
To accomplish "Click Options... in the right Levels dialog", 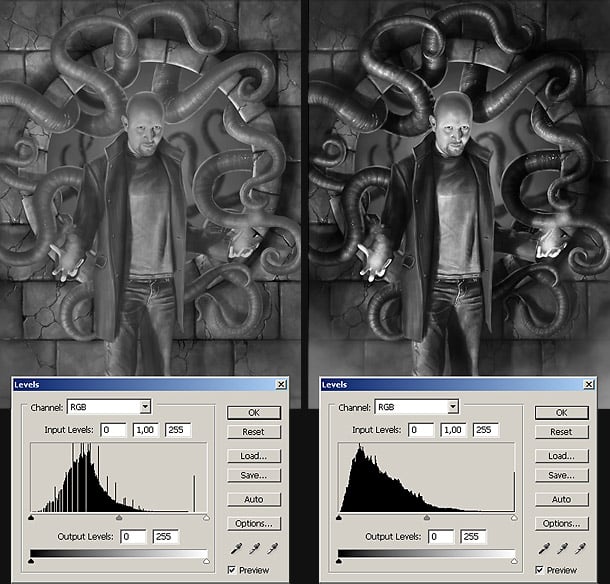I will pos(562,524).
